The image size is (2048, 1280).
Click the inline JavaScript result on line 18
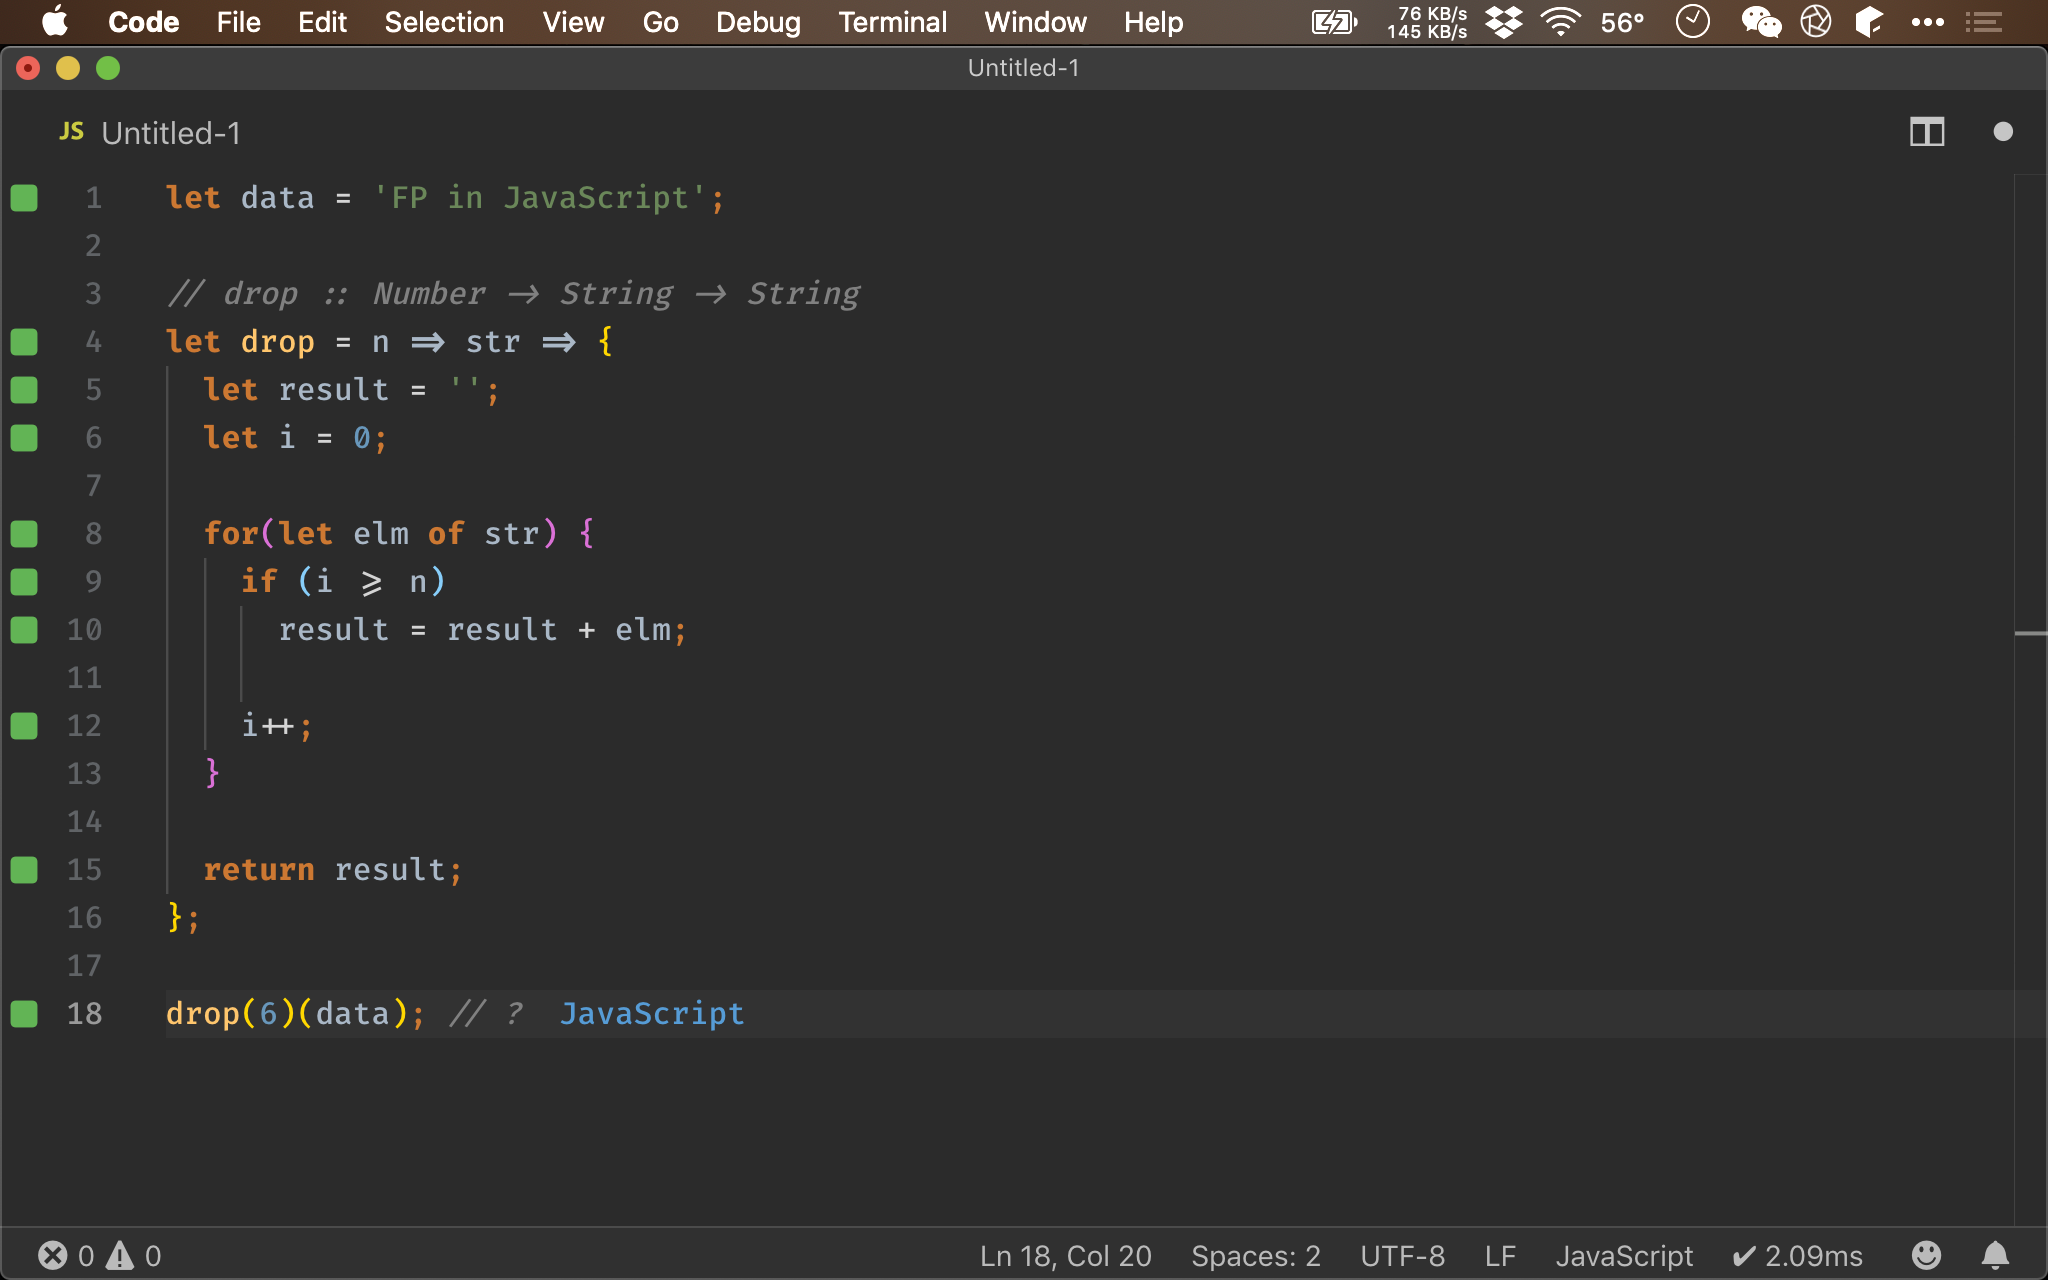651,1014
